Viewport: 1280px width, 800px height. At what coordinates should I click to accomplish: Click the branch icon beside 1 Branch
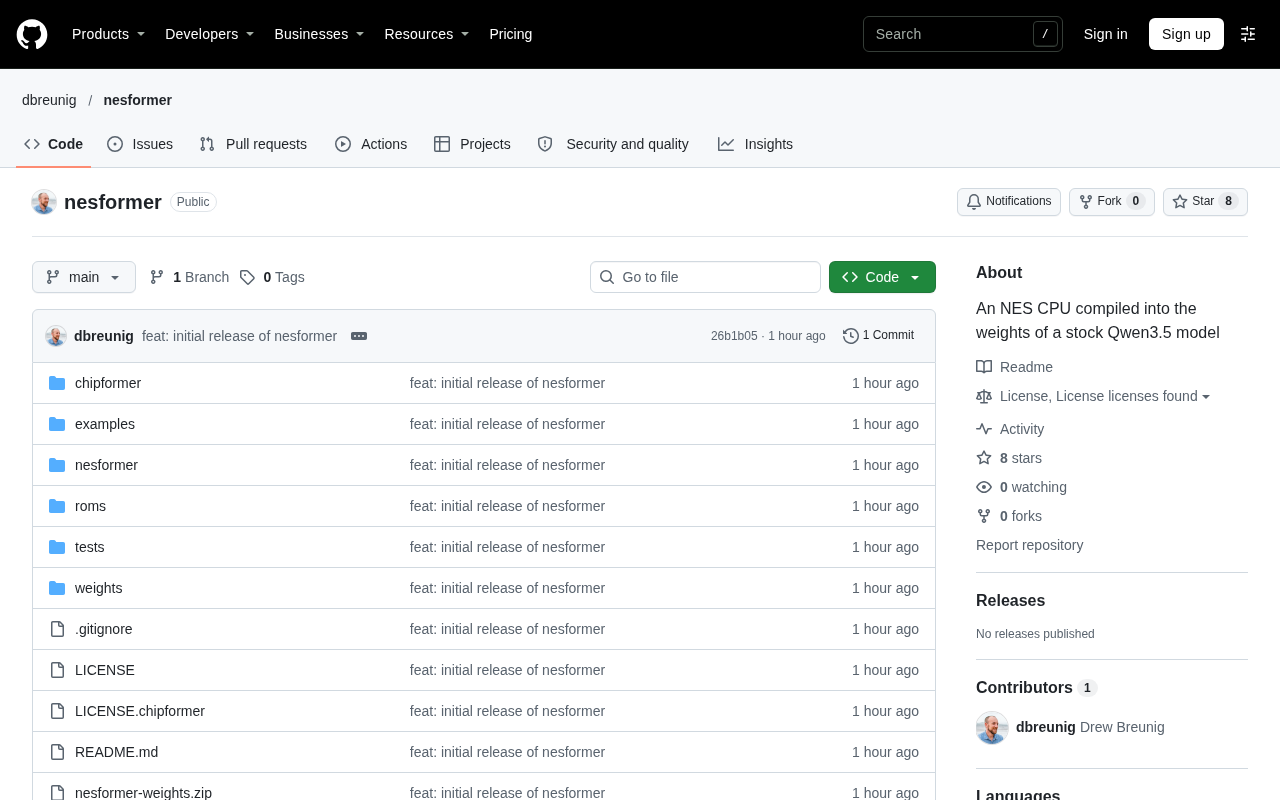click(157, 277)
